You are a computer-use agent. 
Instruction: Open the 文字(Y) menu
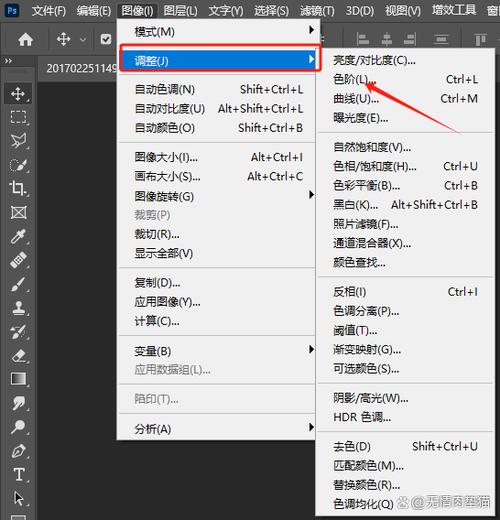pyautogui.click(x=226, y=11)
